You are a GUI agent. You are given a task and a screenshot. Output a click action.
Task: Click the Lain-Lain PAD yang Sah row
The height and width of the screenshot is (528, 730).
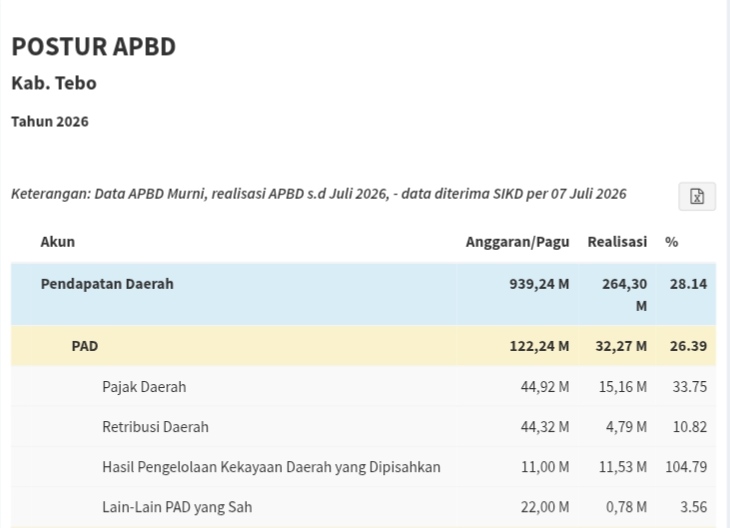[363, 507]
